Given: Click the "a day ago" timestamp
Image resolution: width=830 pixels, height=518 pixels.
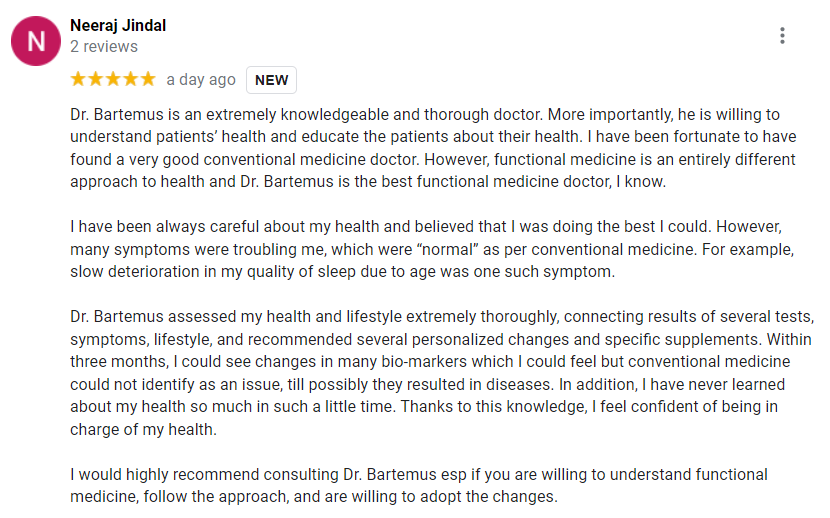Looking at the screenshot, I should coord(201,80).
